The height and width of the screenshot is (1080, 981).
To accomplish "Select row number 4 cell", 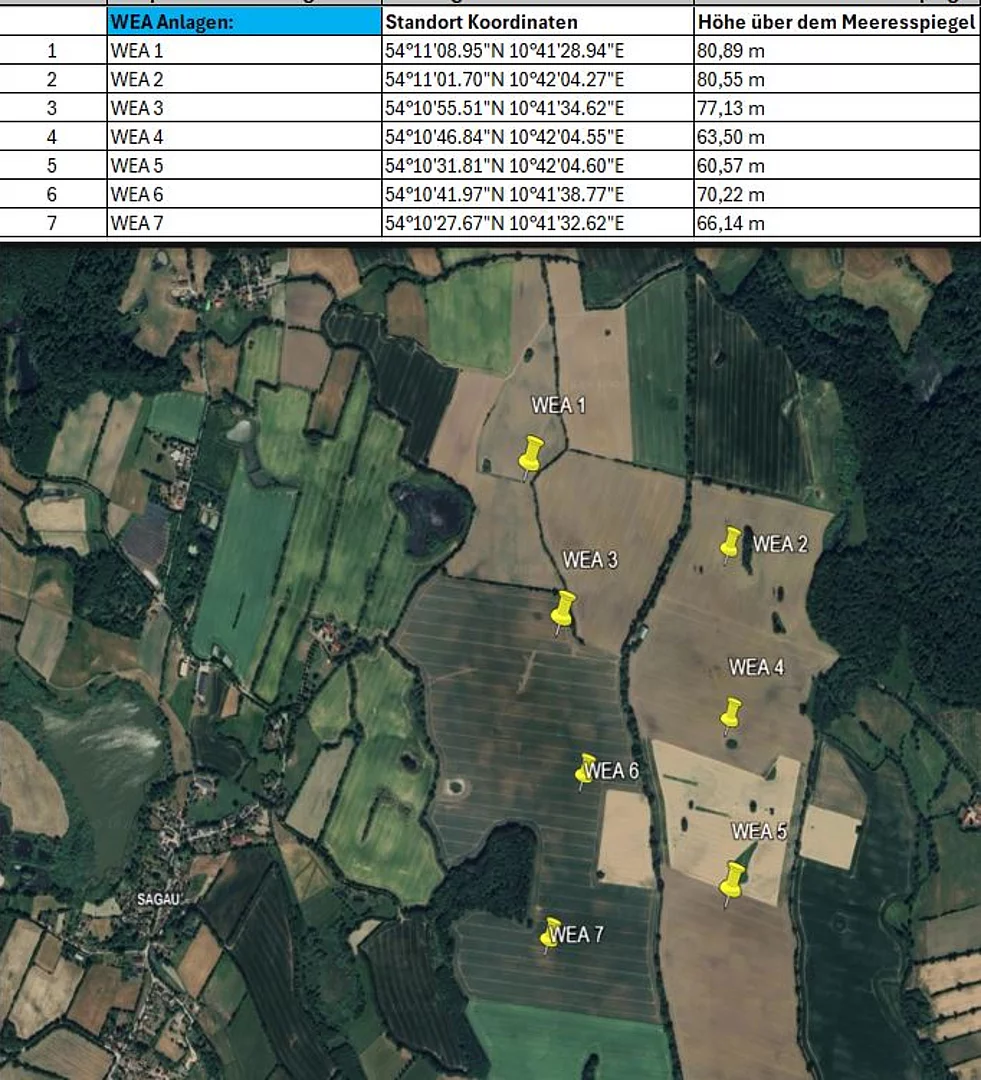I will [x=53, y=137].
